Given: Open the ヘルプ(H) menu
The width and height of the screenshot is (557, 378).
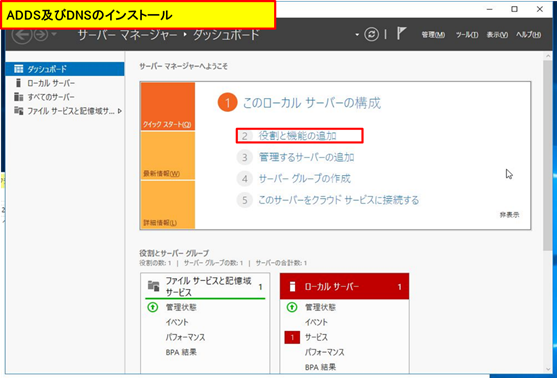Looking at the screenshot, I should click(x=529, y=35).
